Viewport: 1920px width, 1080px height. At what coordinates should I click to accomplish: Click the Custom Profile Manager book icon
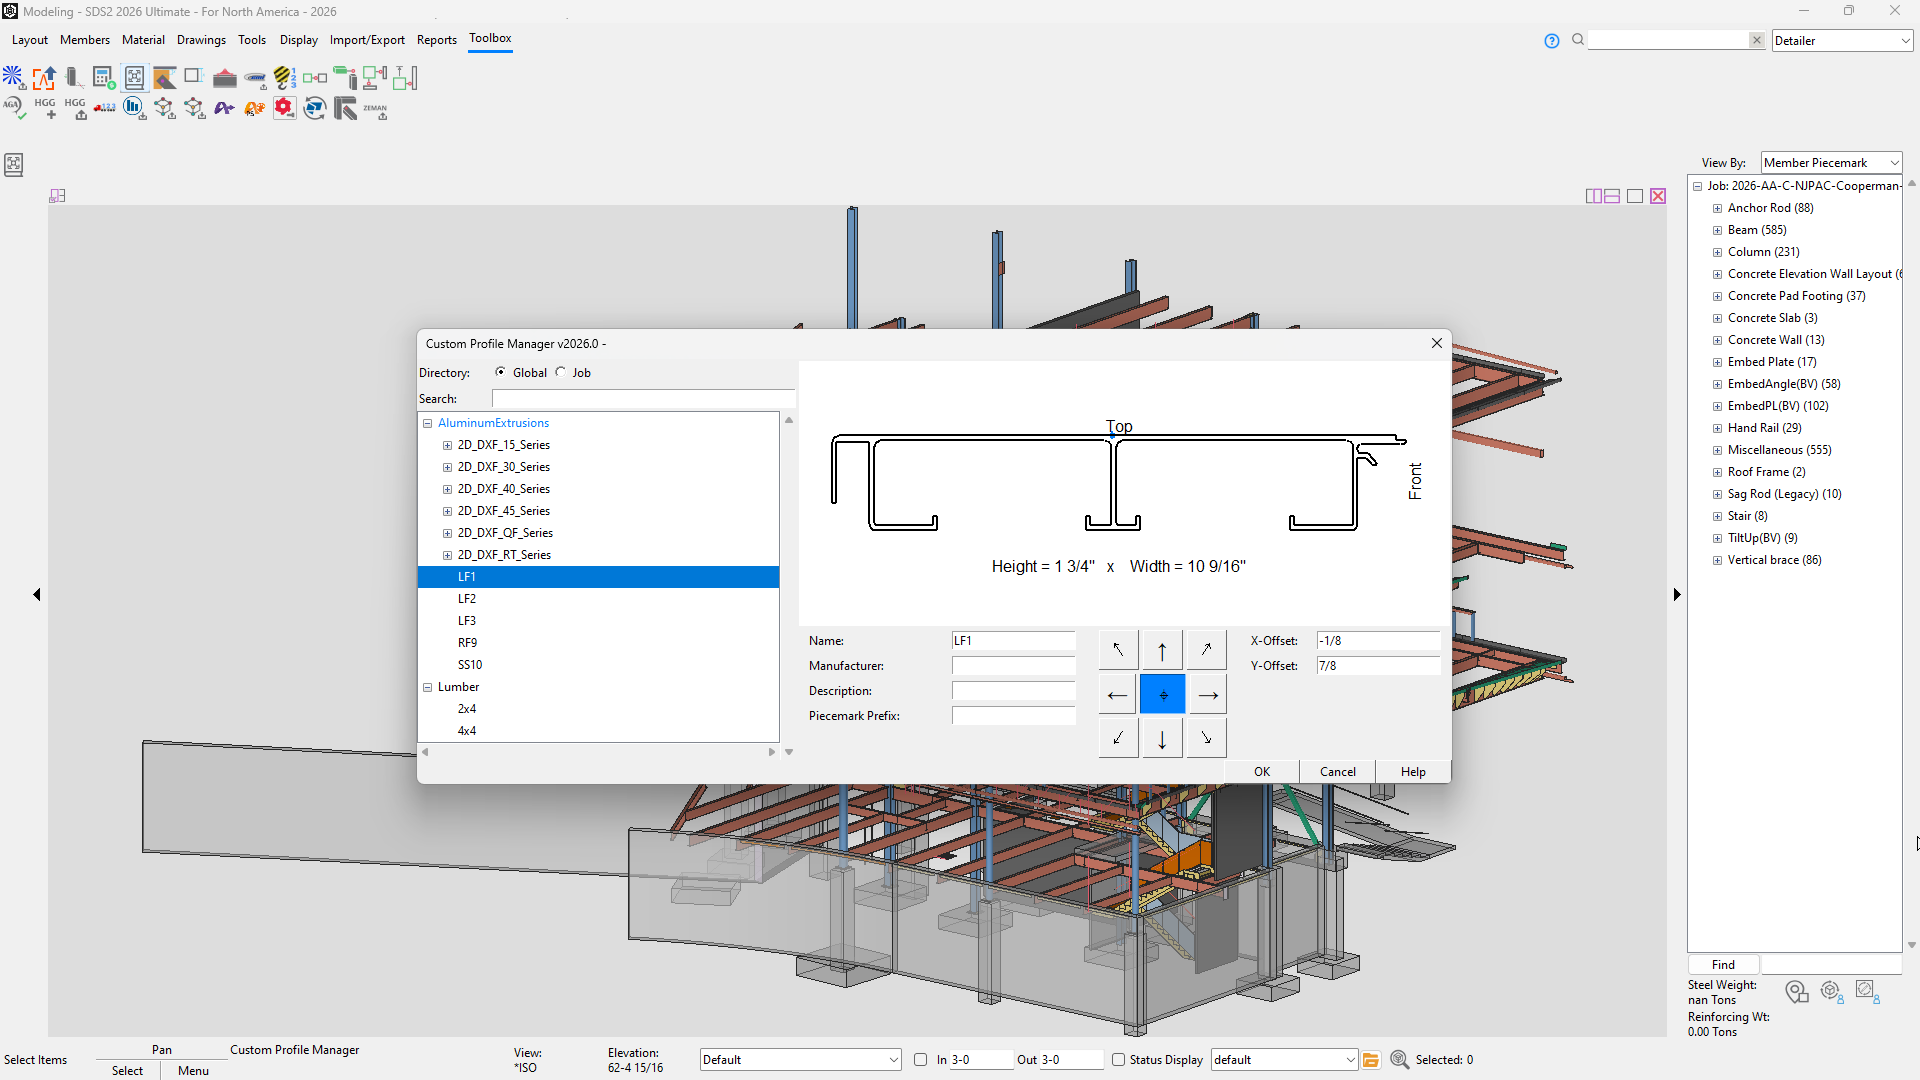(x=134, y=78)
